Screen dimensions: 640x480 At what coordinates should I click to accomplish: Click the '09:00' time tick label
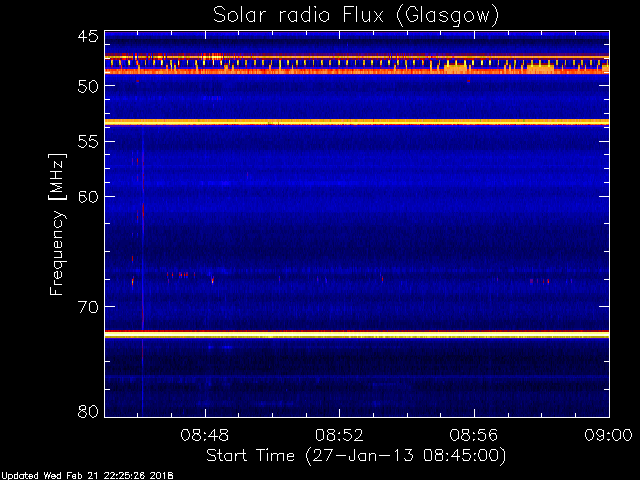coord(609,435)
